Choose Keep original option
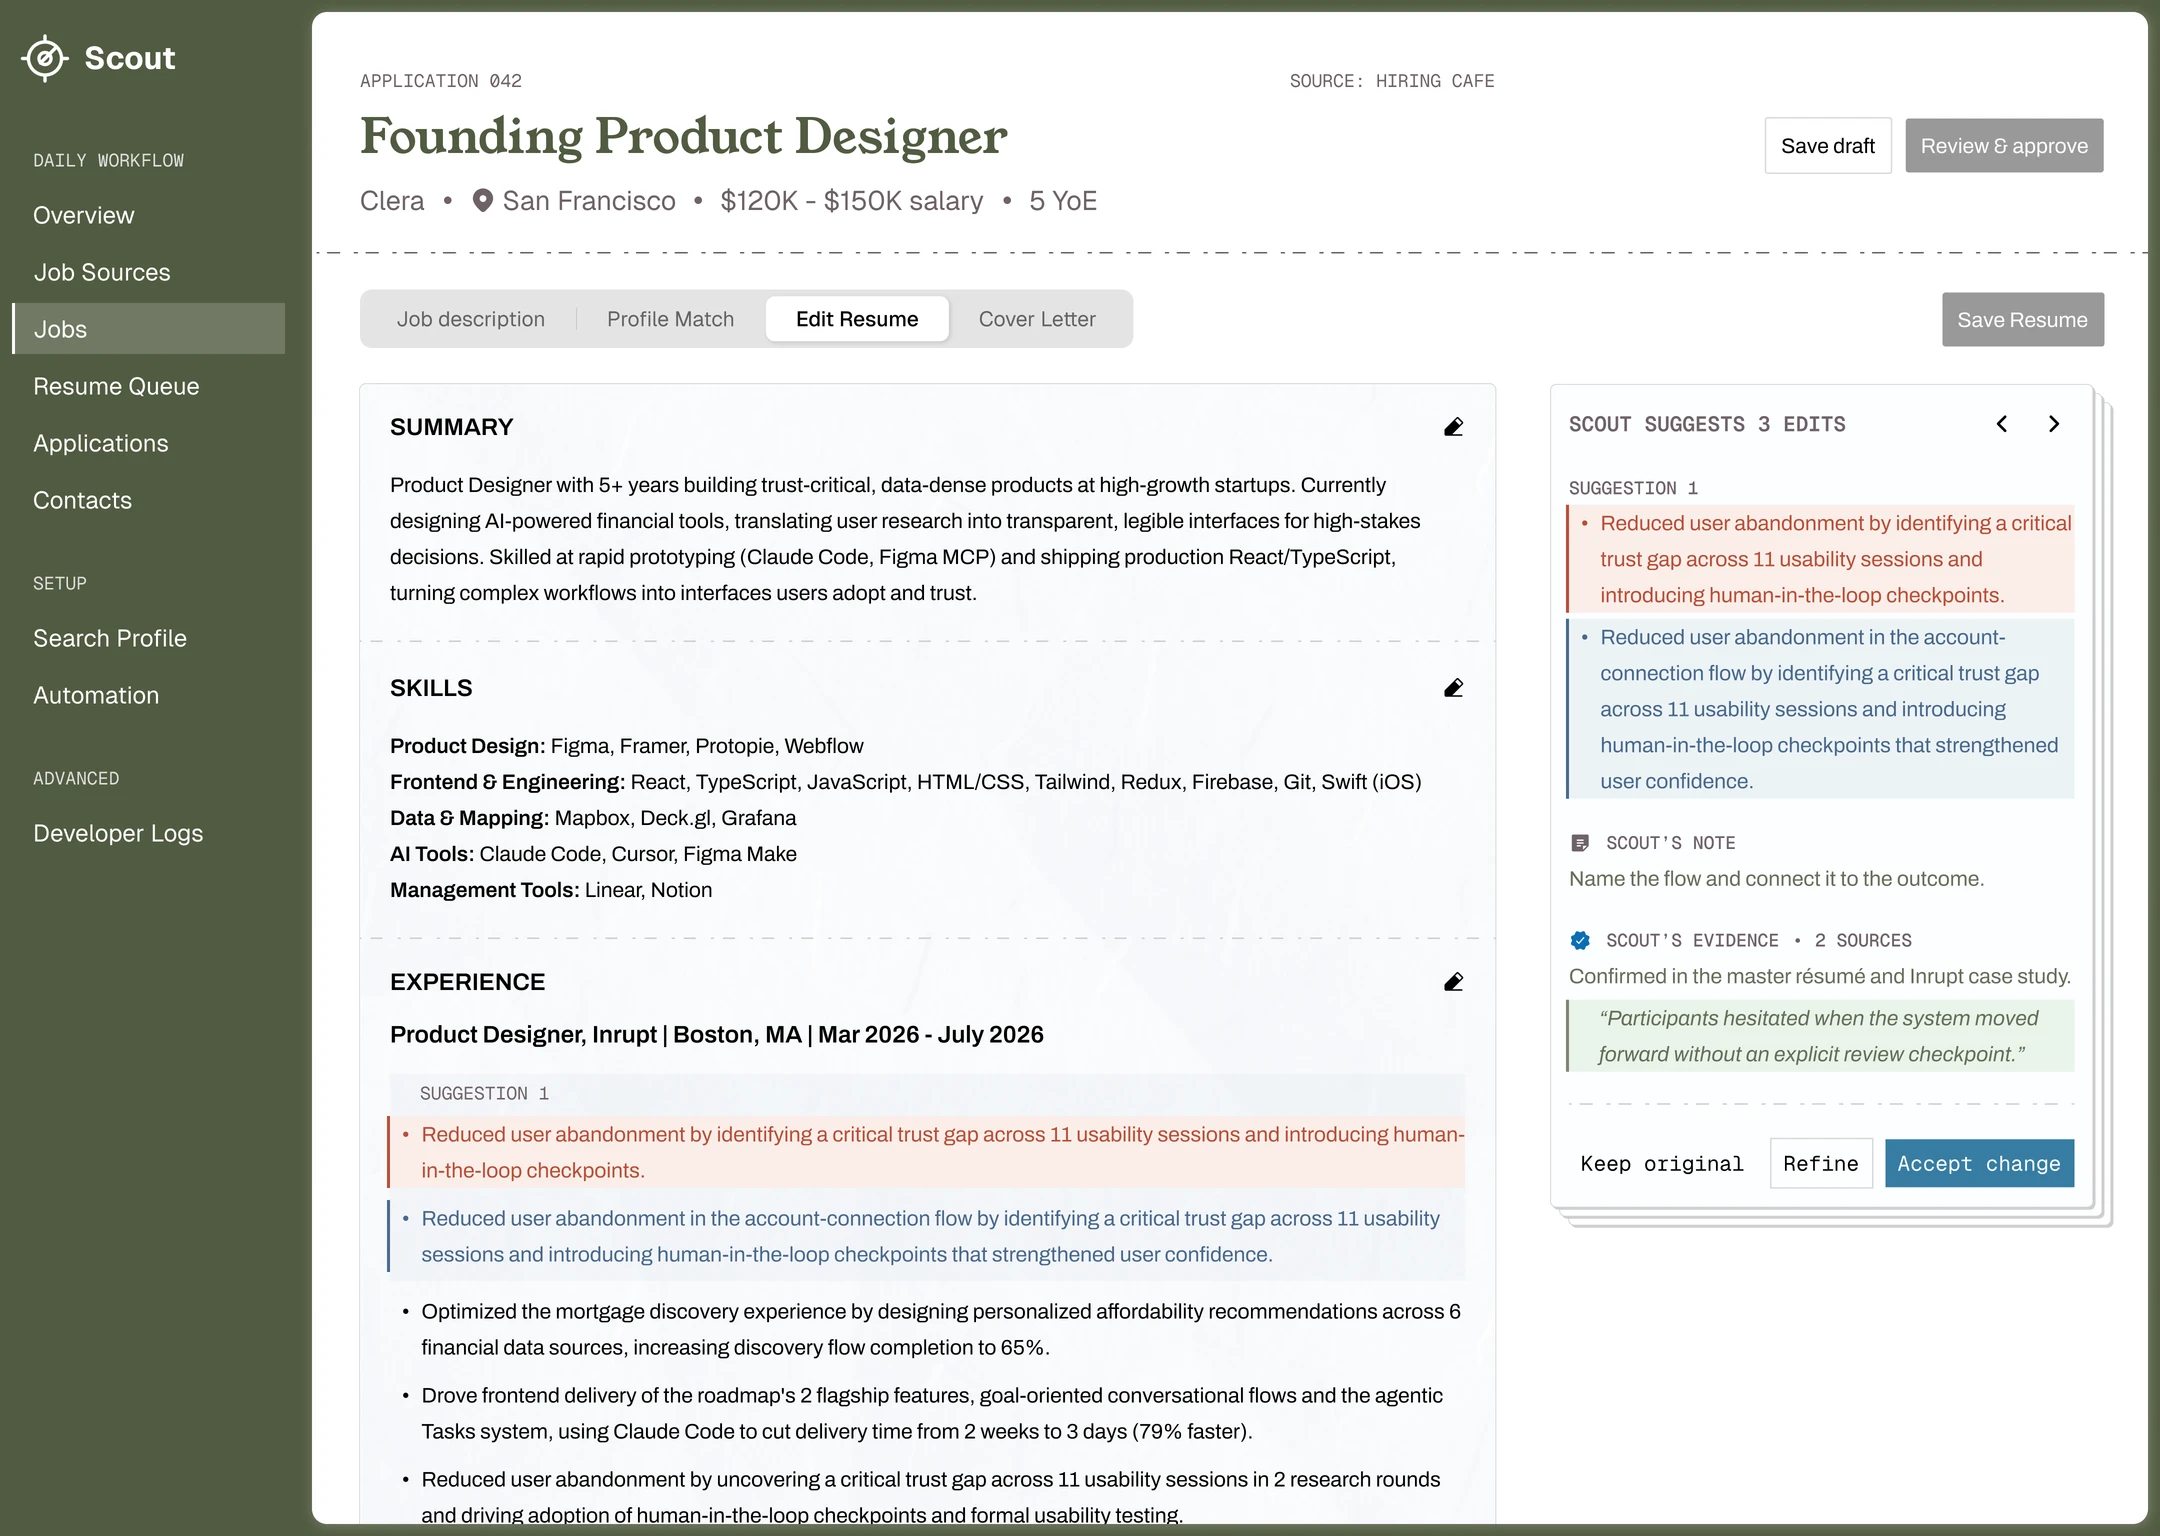Image resolution: width=2160 pixels, height=1536 pixels. [1662, 1164]
